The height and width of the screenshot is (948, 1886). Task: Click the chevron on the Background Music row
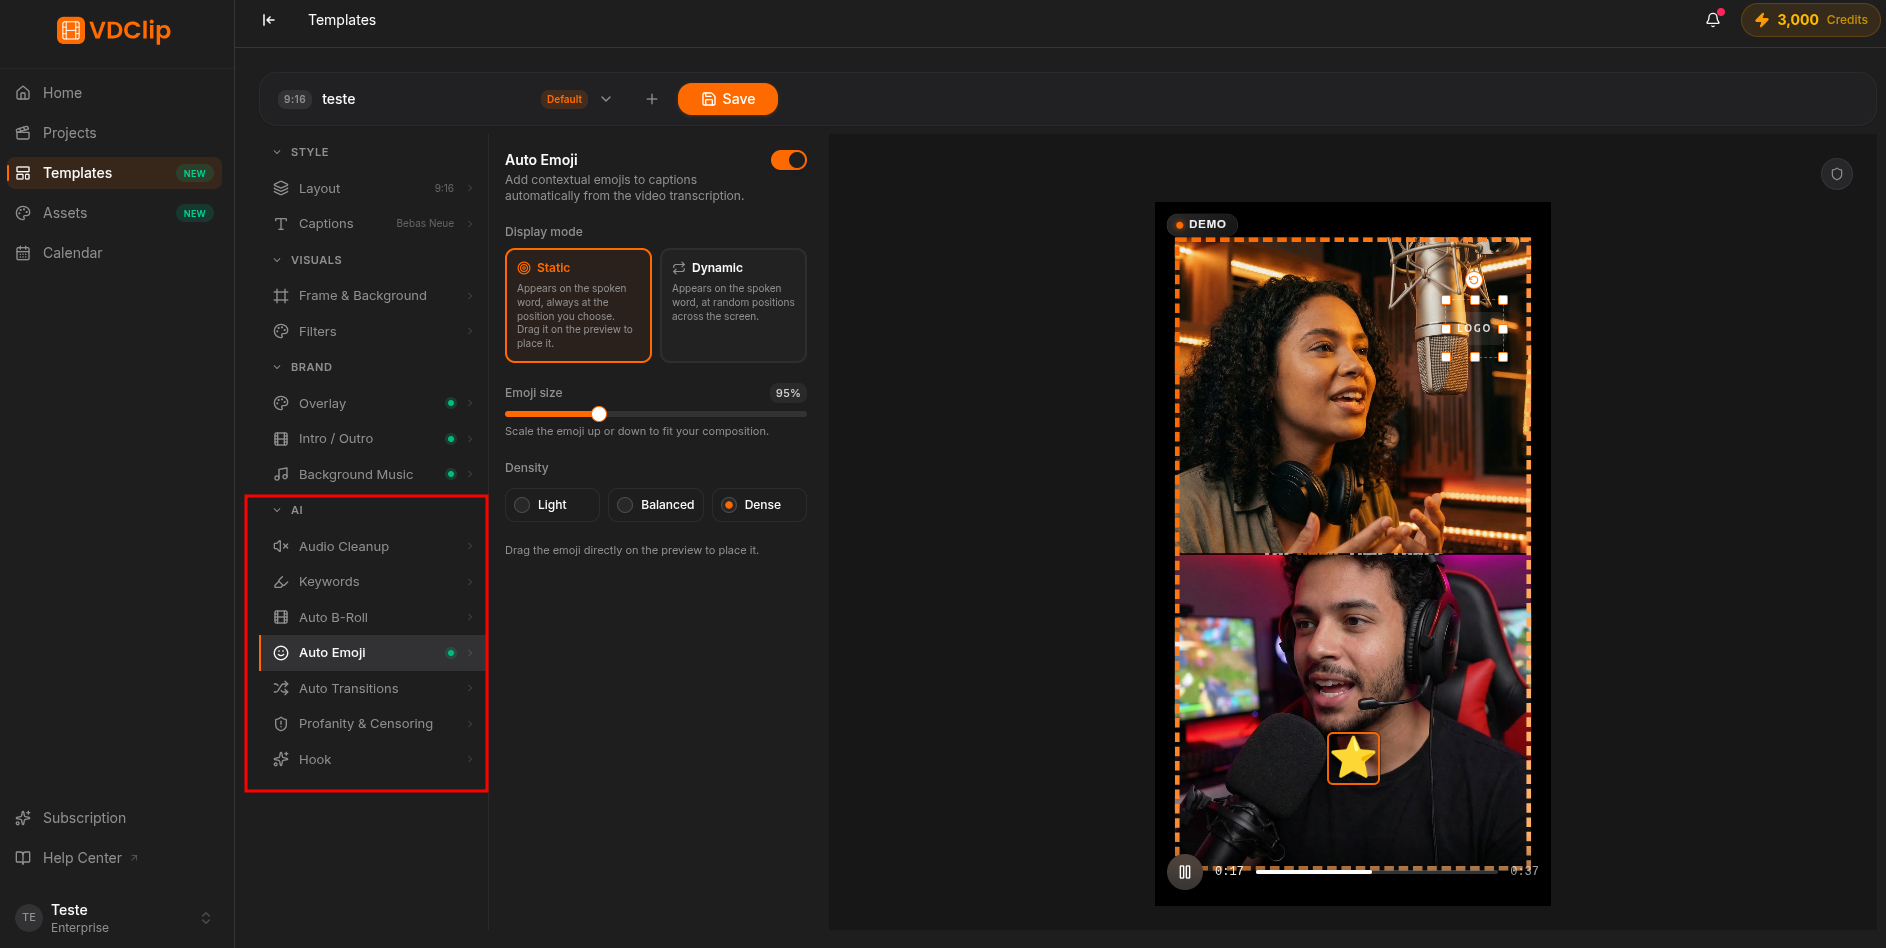pyautogui.click(x=470, y=474)
